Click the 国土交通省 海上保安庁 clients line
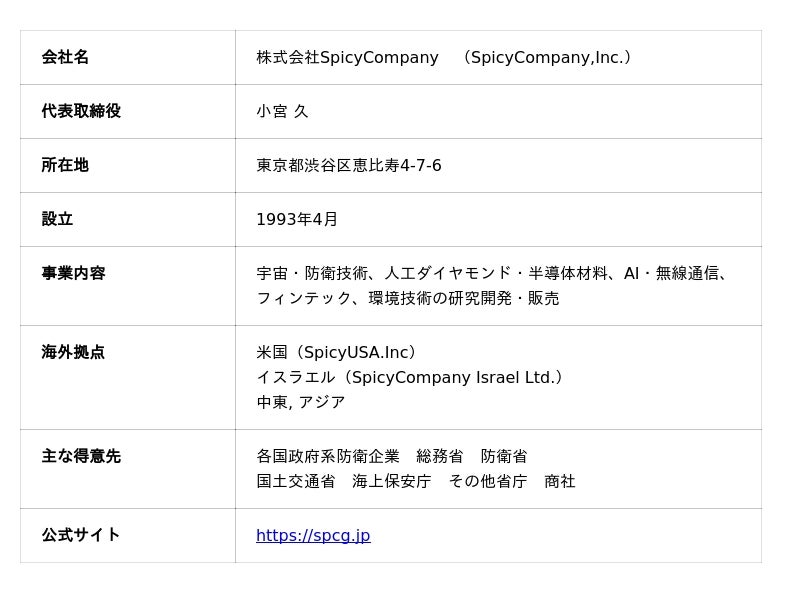 coord(415,482)
